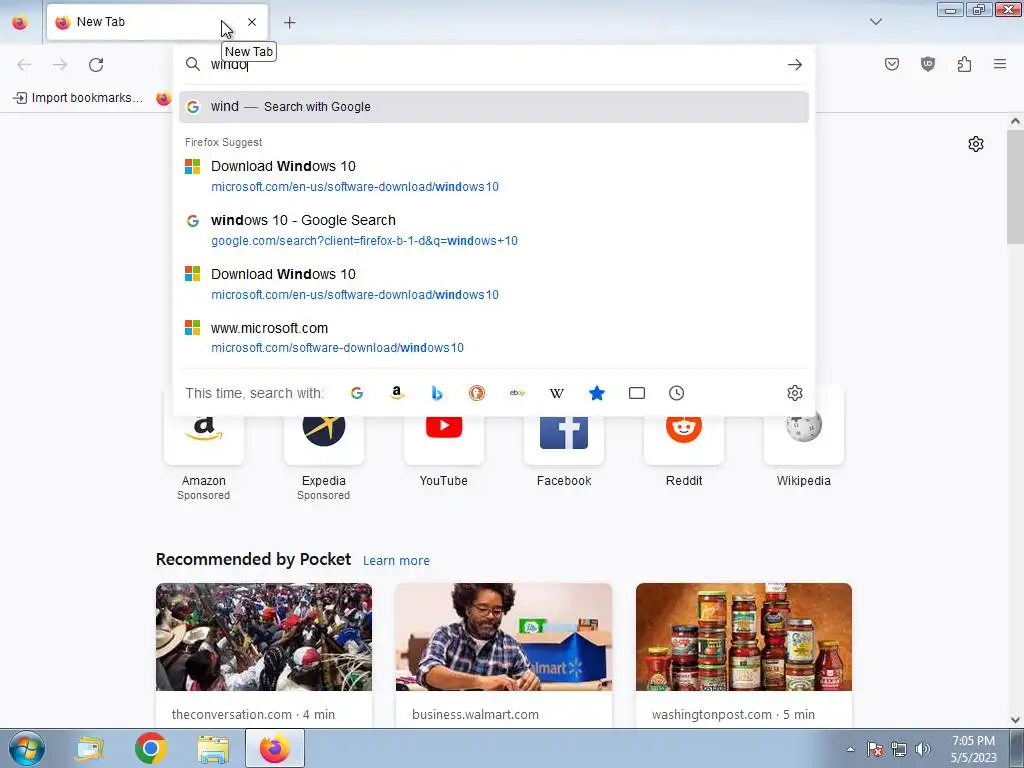Open first Download Windows 10 suggestion
This screenshot has height=768, width=1024.
[x=494, y=176]
